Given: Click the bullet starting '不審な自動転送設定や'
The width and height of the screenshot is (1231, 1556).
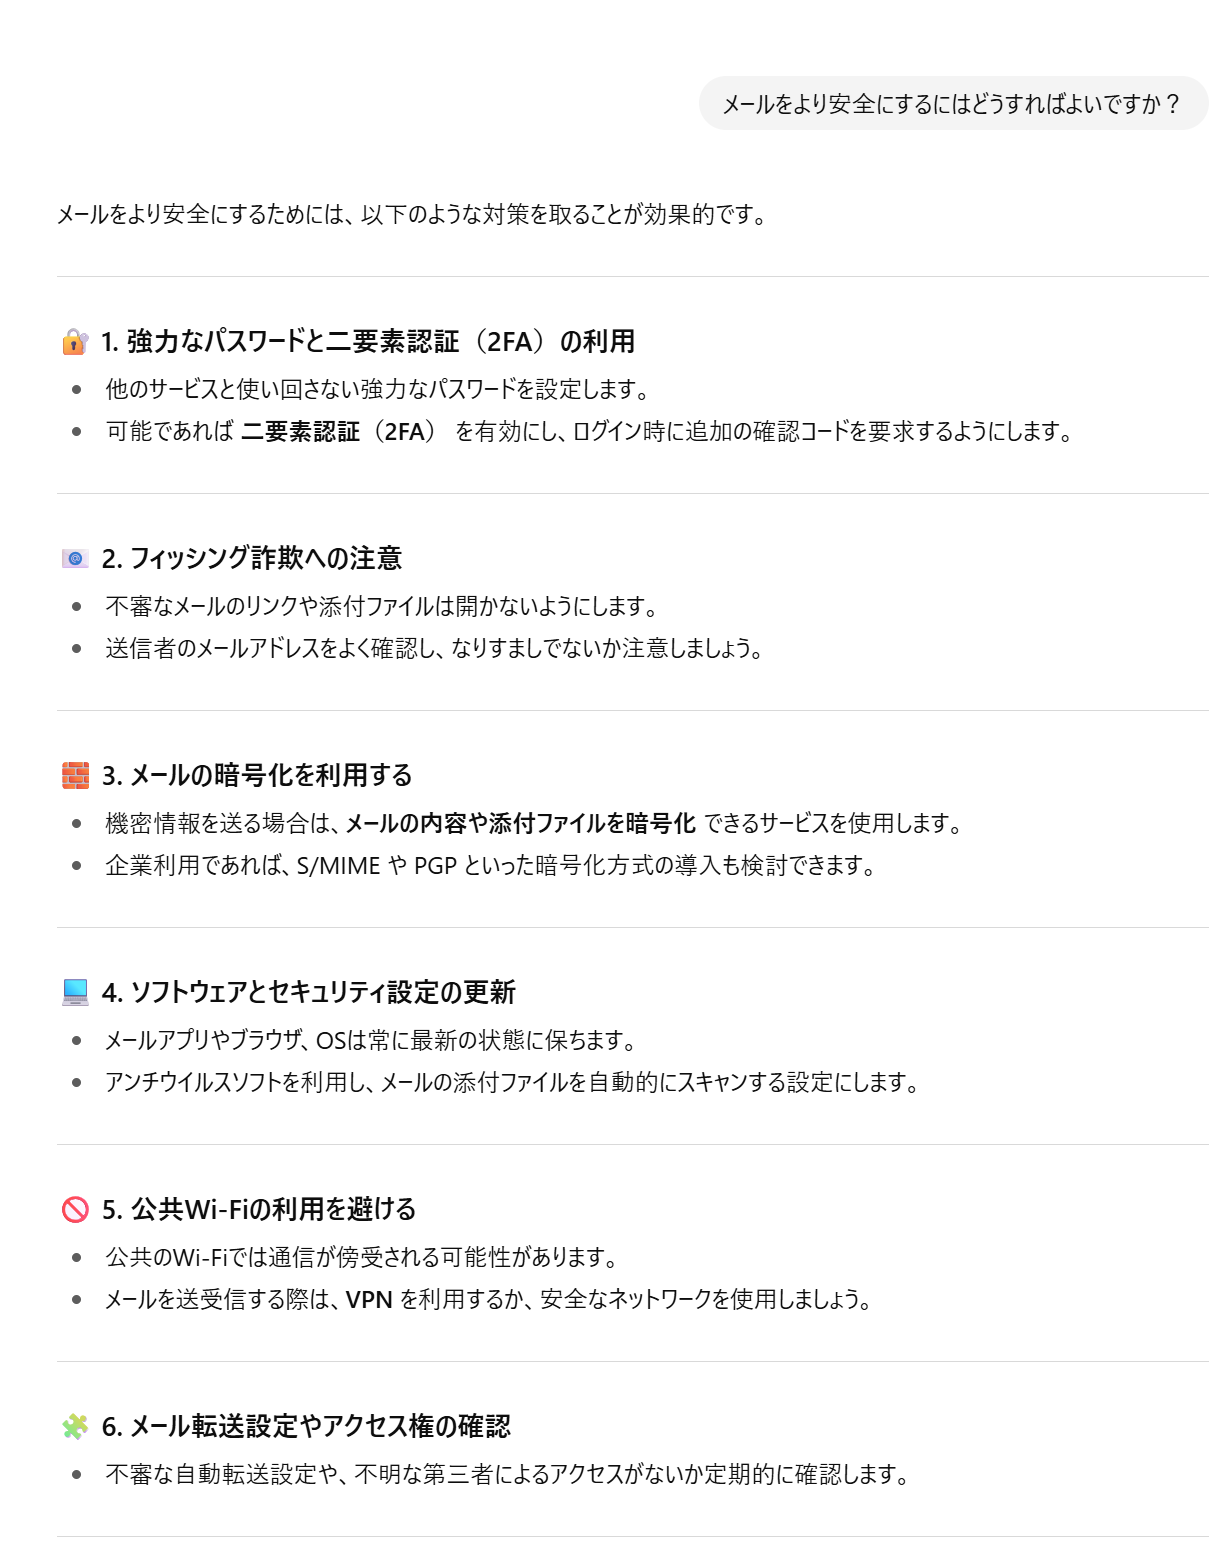Looking at the screenshot, I should click(x=507, y=1474).
